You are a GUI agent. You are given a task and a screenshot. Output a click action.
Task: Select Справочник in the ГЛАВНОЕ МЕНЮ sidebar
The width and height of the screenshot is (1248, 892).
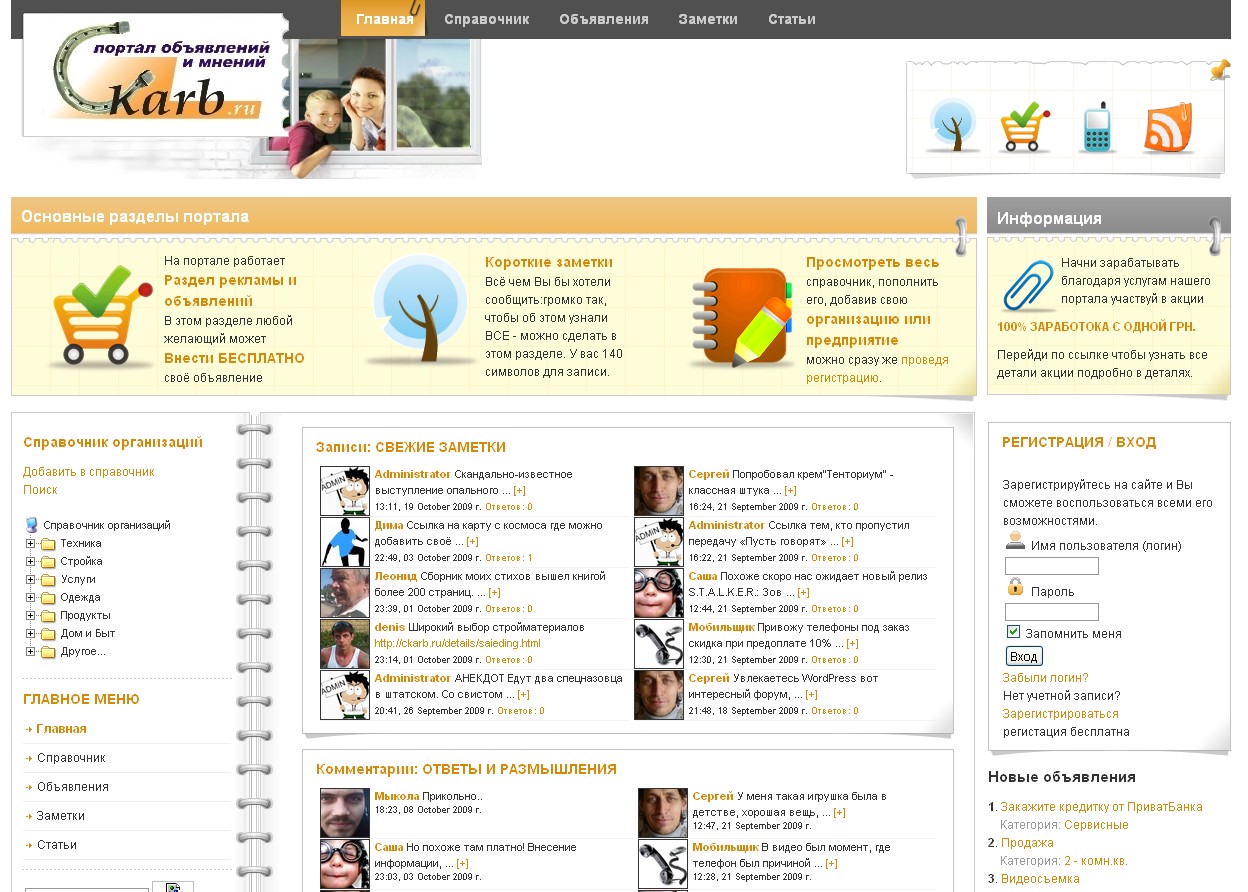(x=71, y=758)
